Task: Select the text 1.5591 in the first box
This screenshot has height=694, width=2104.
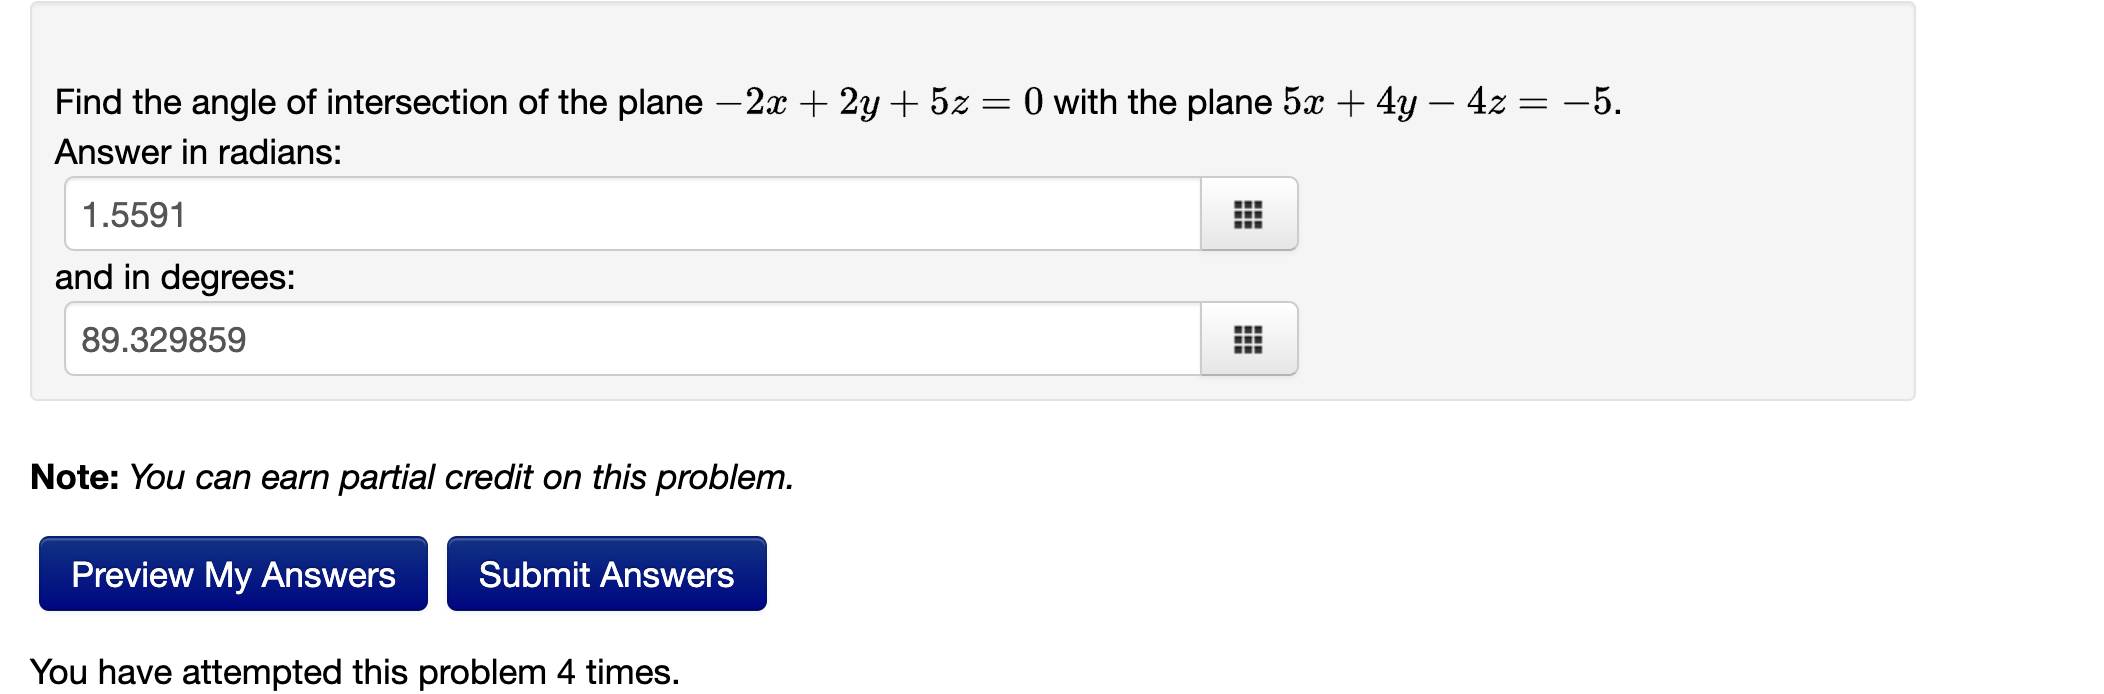Action: pos(134,214)
